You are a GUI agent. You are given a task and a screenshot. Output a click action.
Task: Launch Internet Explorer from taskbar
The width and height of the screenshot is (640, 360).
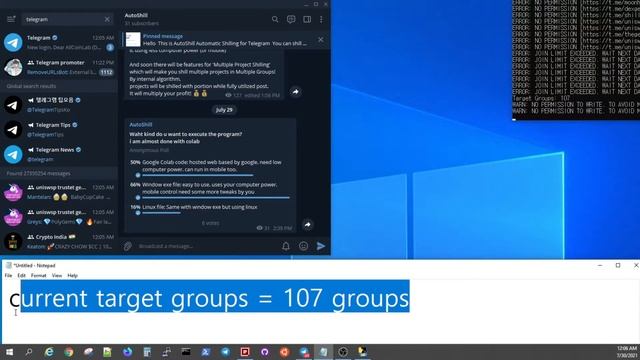49,352
